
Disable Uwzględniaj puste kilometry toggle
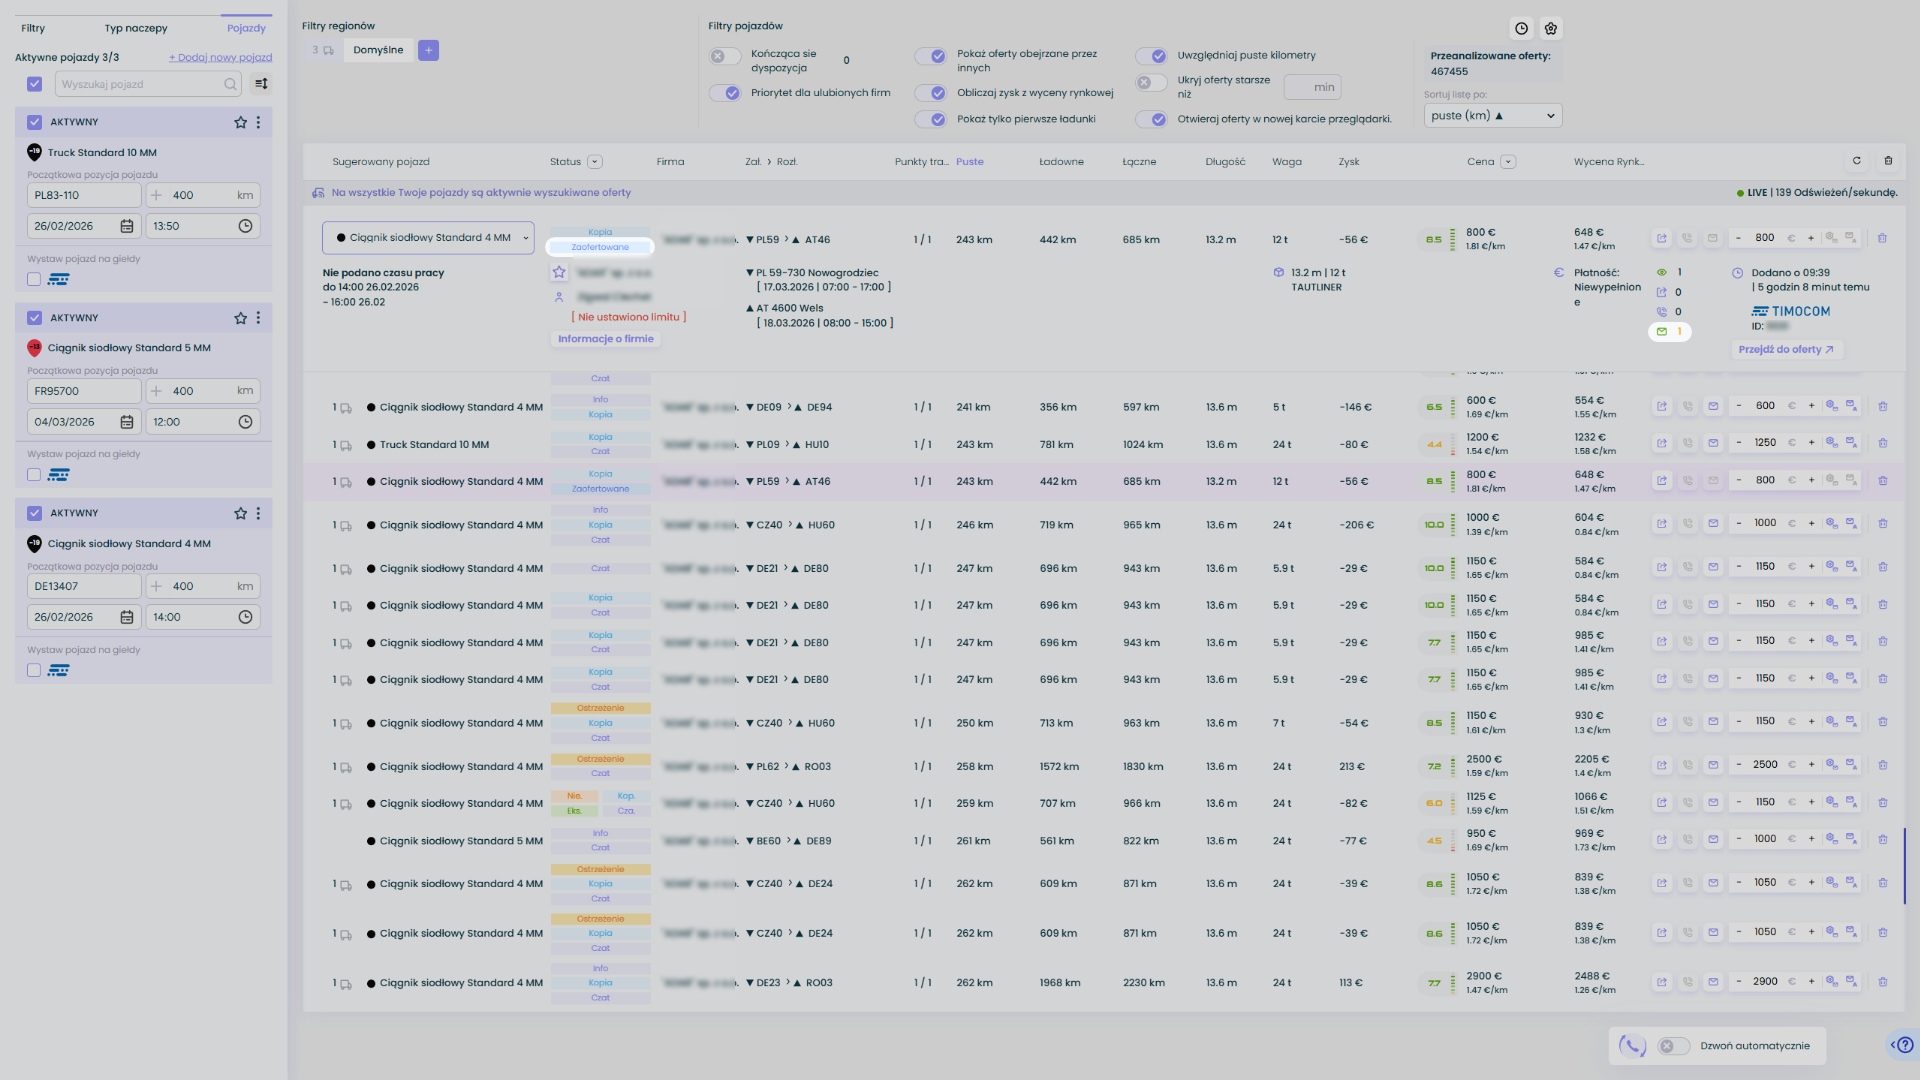tap(1151, 56)
